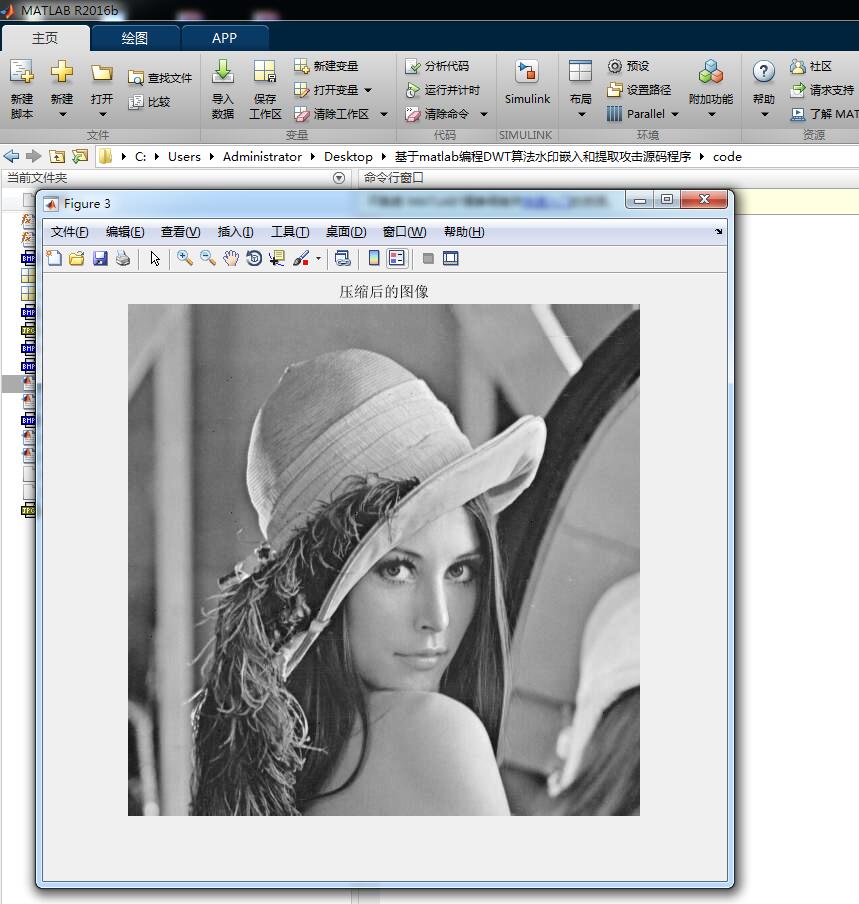Click the 查找文件 find files icon
Screen dimensions: 859x904
(x=135, y=78)
